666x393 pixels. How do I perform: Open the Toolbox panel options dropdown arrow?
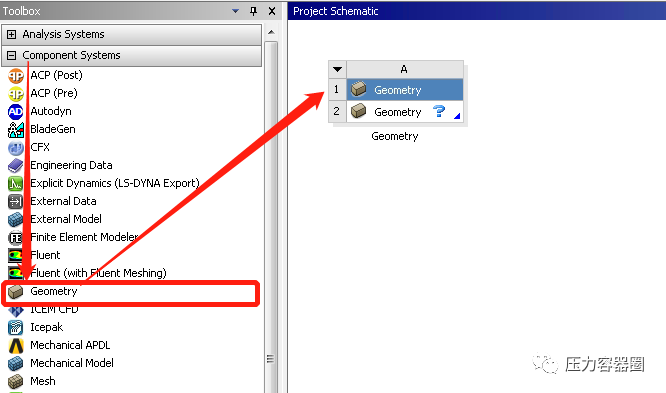pos(235,11)
